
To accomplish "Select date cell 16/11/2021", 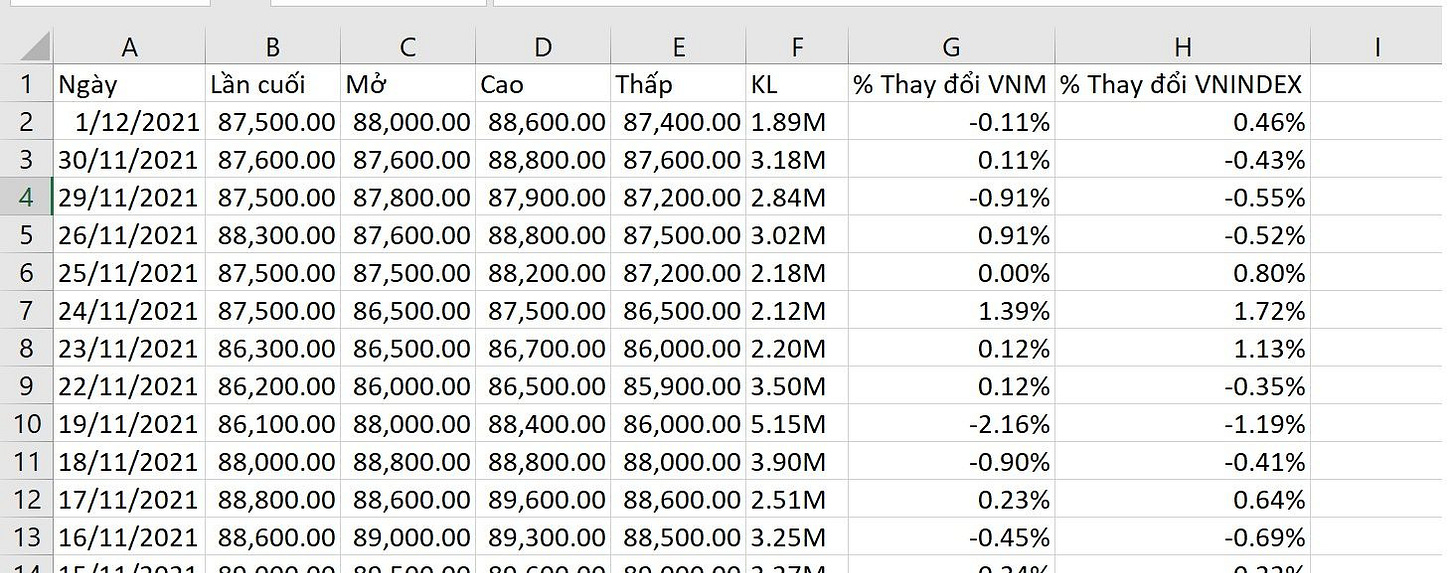I will [129, 538].
